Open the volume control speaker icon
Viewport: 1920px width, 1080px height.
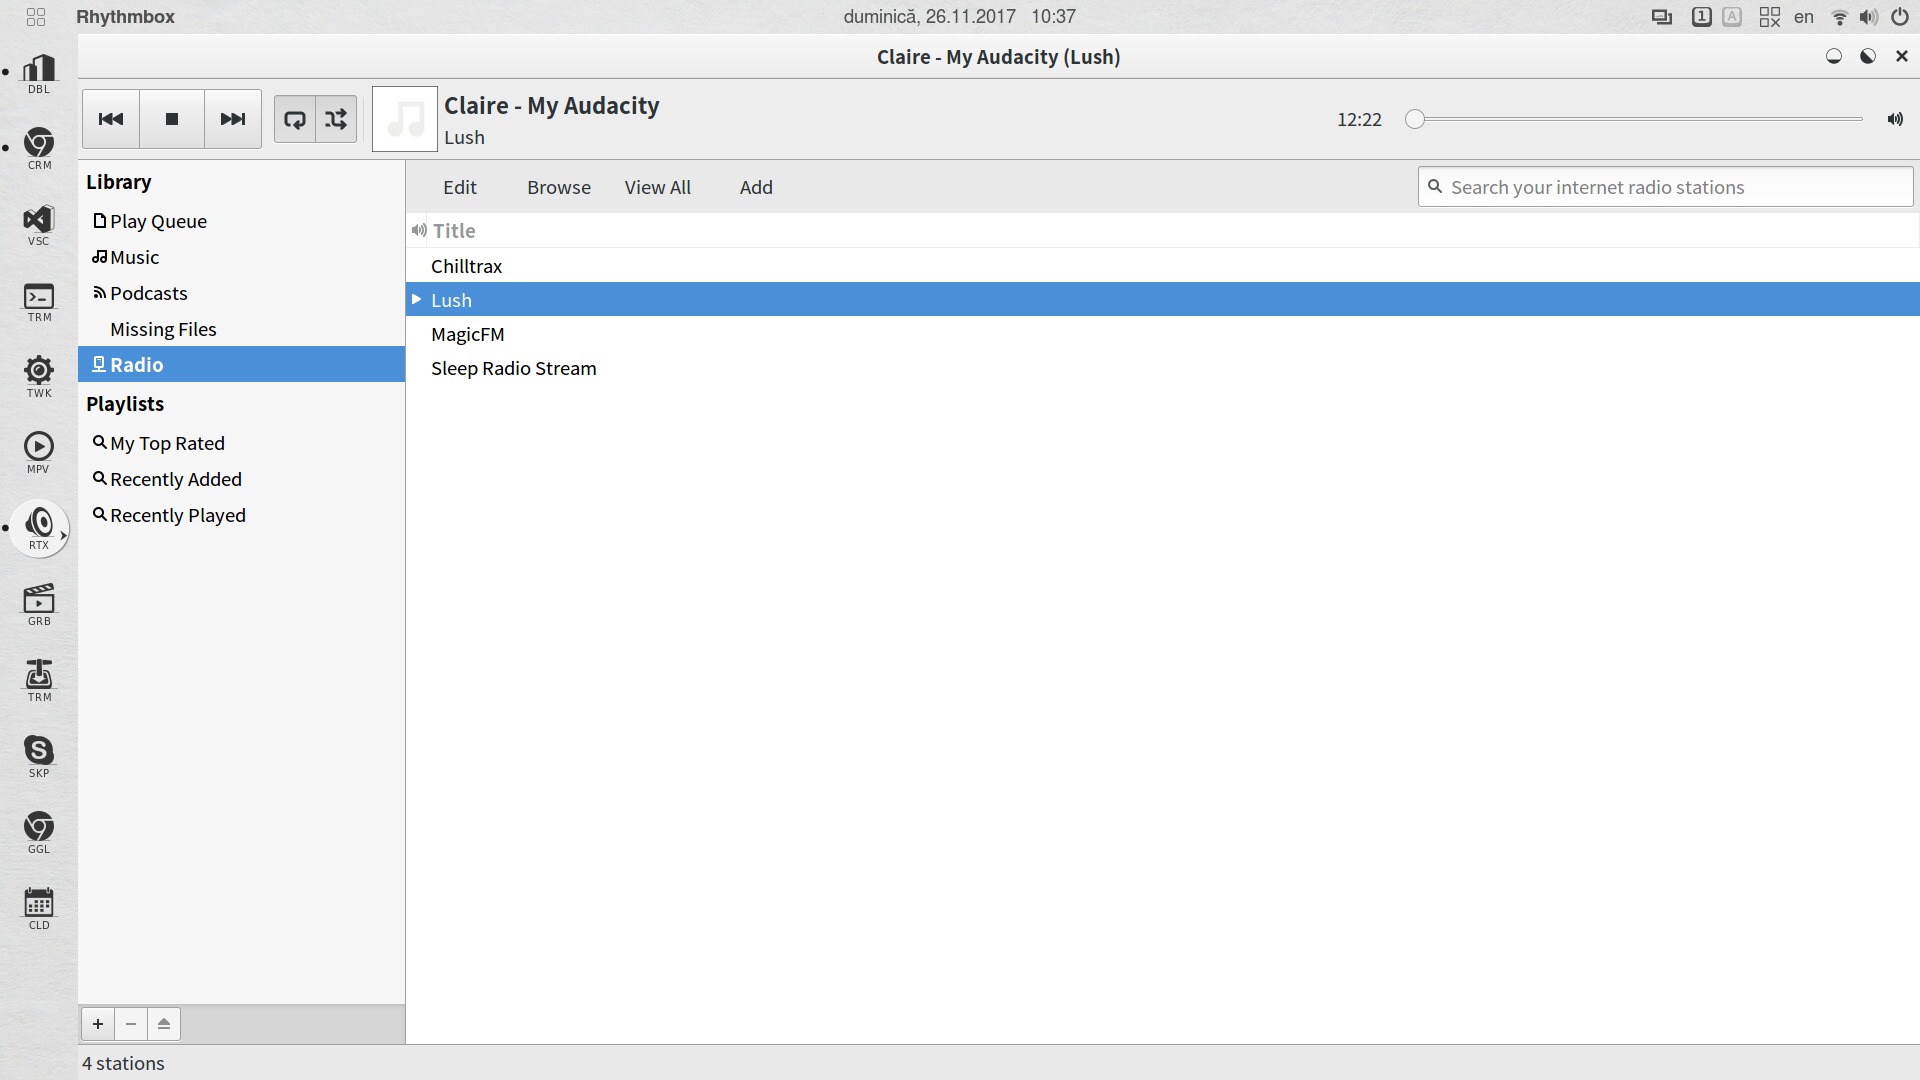(x=1895, y=119)
